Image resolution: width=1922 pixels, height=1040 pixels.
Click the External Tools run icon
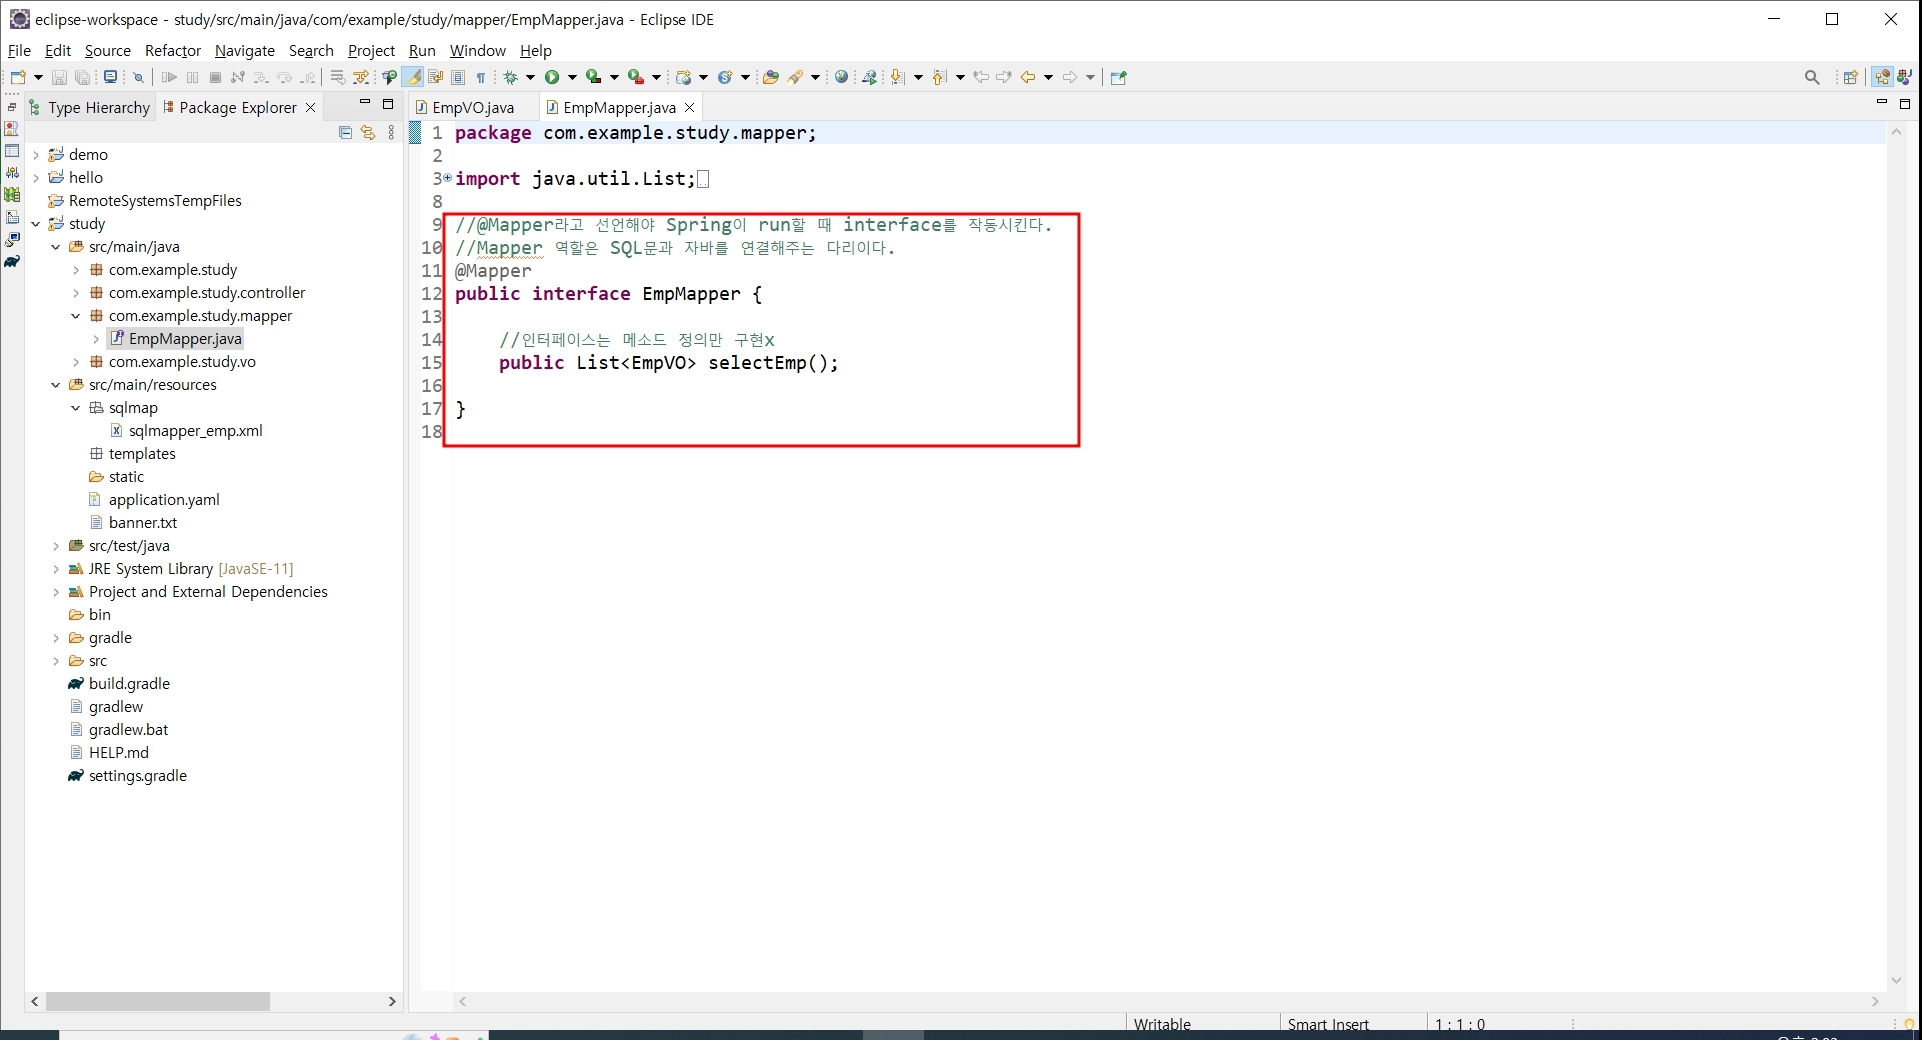click(636, 77)
